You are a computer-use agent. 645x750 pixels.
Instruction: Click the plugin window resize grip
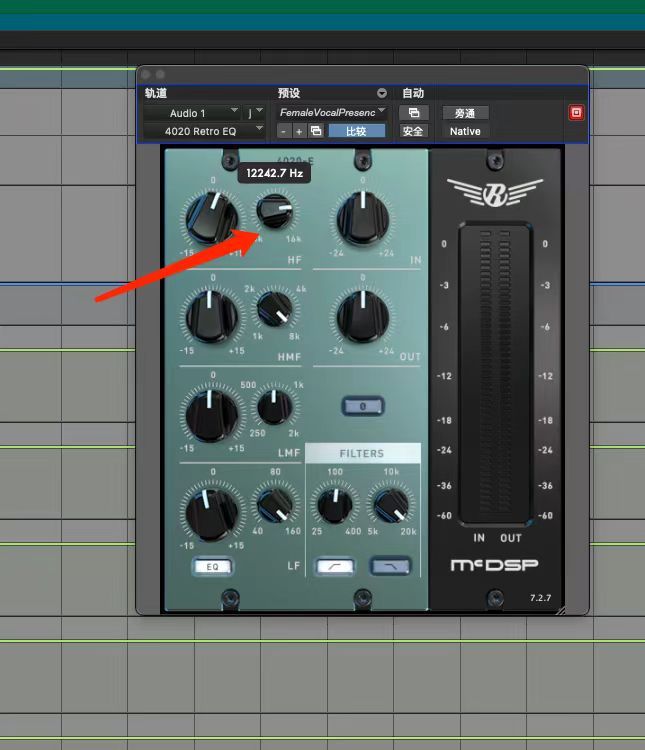click(x=561, y=610)
